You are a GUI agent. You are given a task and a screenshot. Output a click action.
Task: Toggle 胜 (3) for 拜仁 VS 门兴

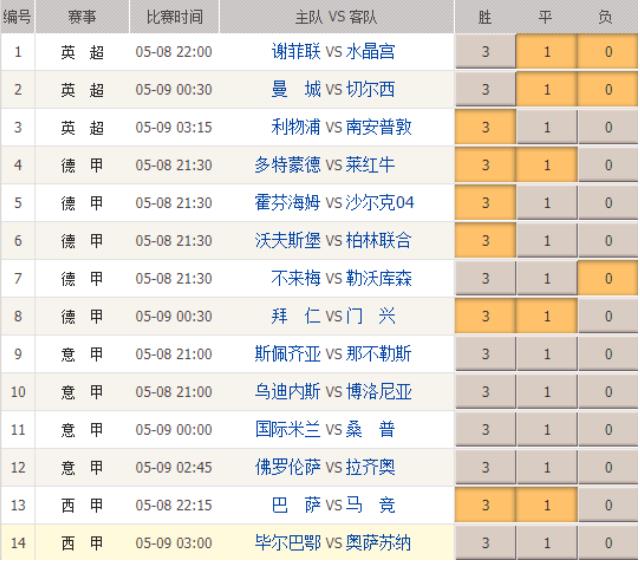click(x=485, y=316)
